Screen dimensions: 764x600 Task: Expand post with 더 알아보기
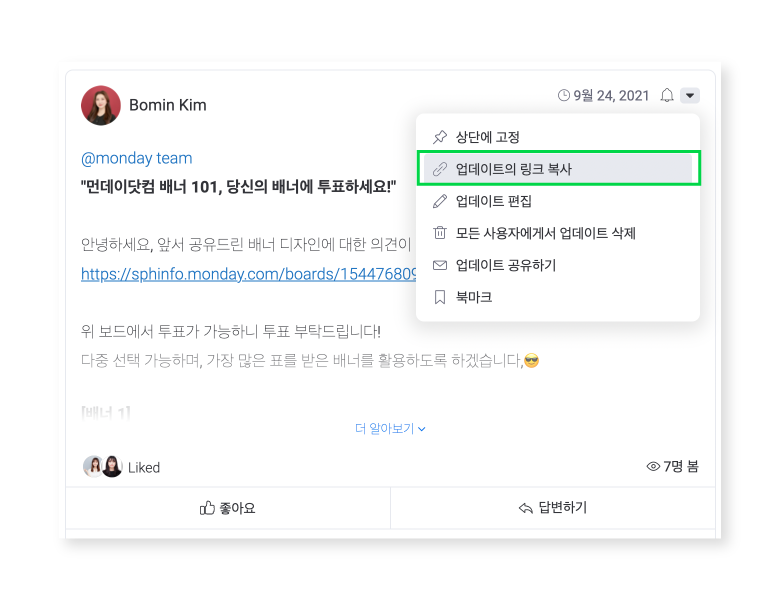pos(390,428)
